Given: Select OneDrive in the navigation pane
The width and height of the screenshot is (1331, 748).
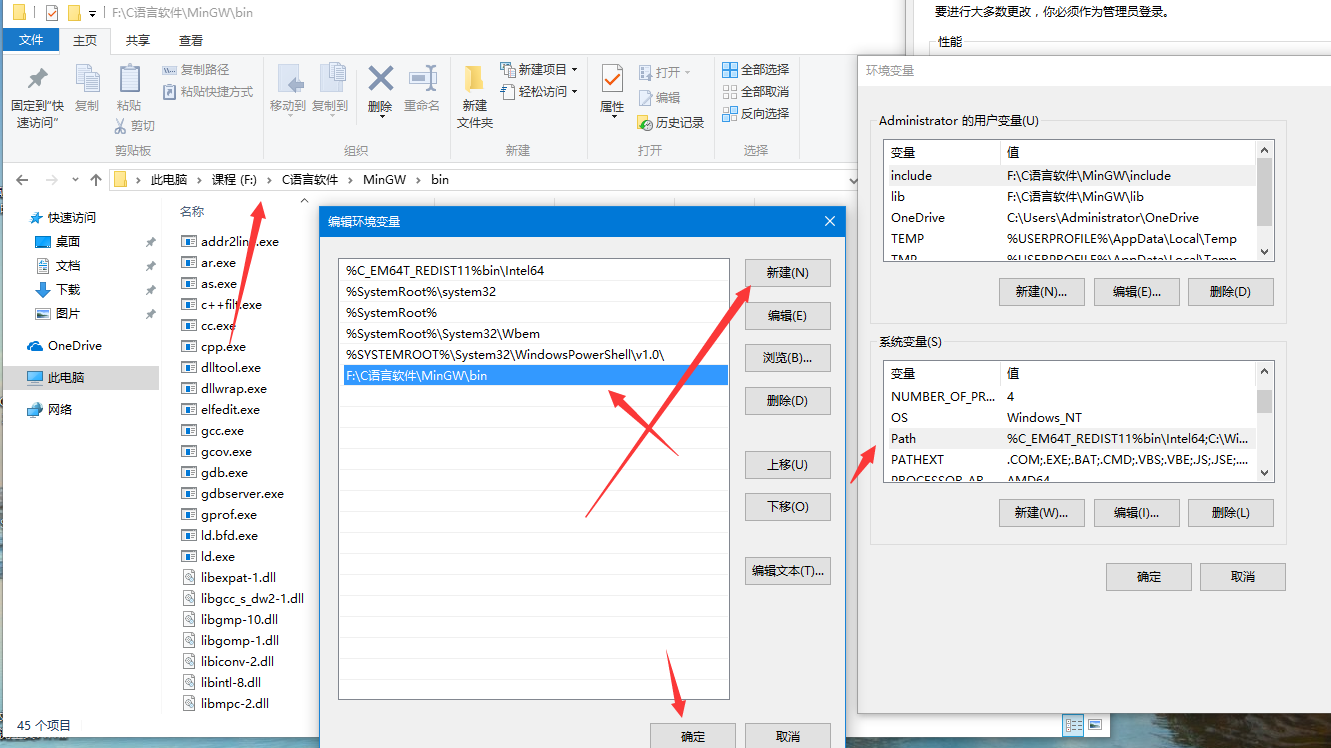Looking at the screenshot, I should pyautogui.click(x=74, y=346).
